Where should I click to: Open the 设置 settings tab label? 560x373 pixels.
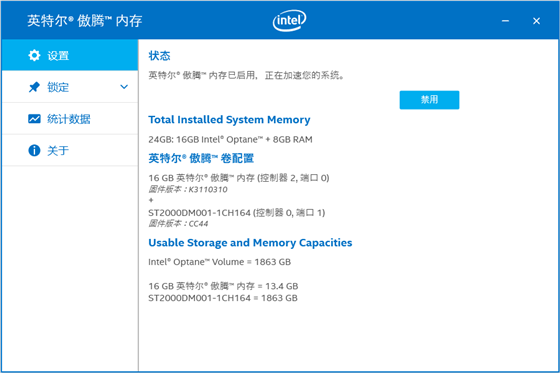(58, 56)
